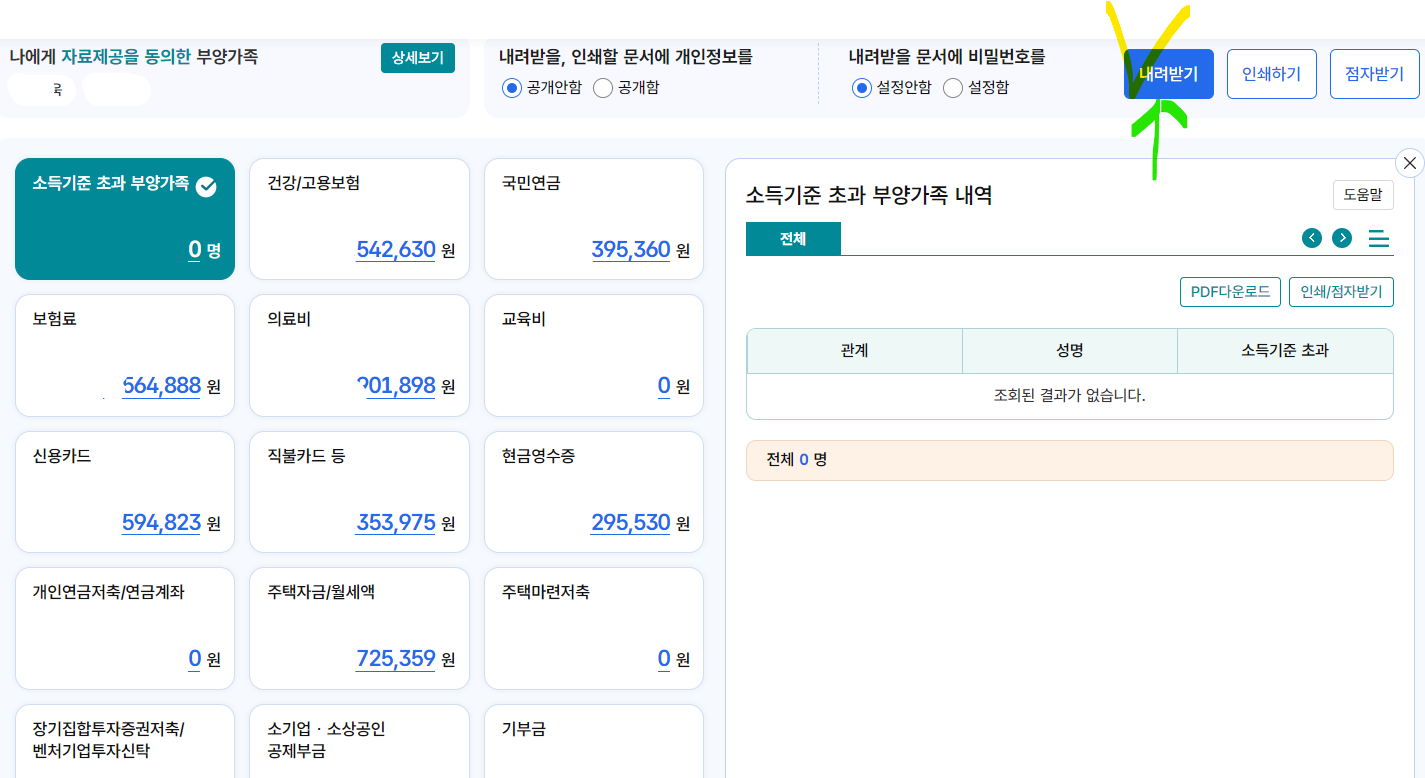
Task: Open 상세보기 for dependents
Action: tap(418, 58)
